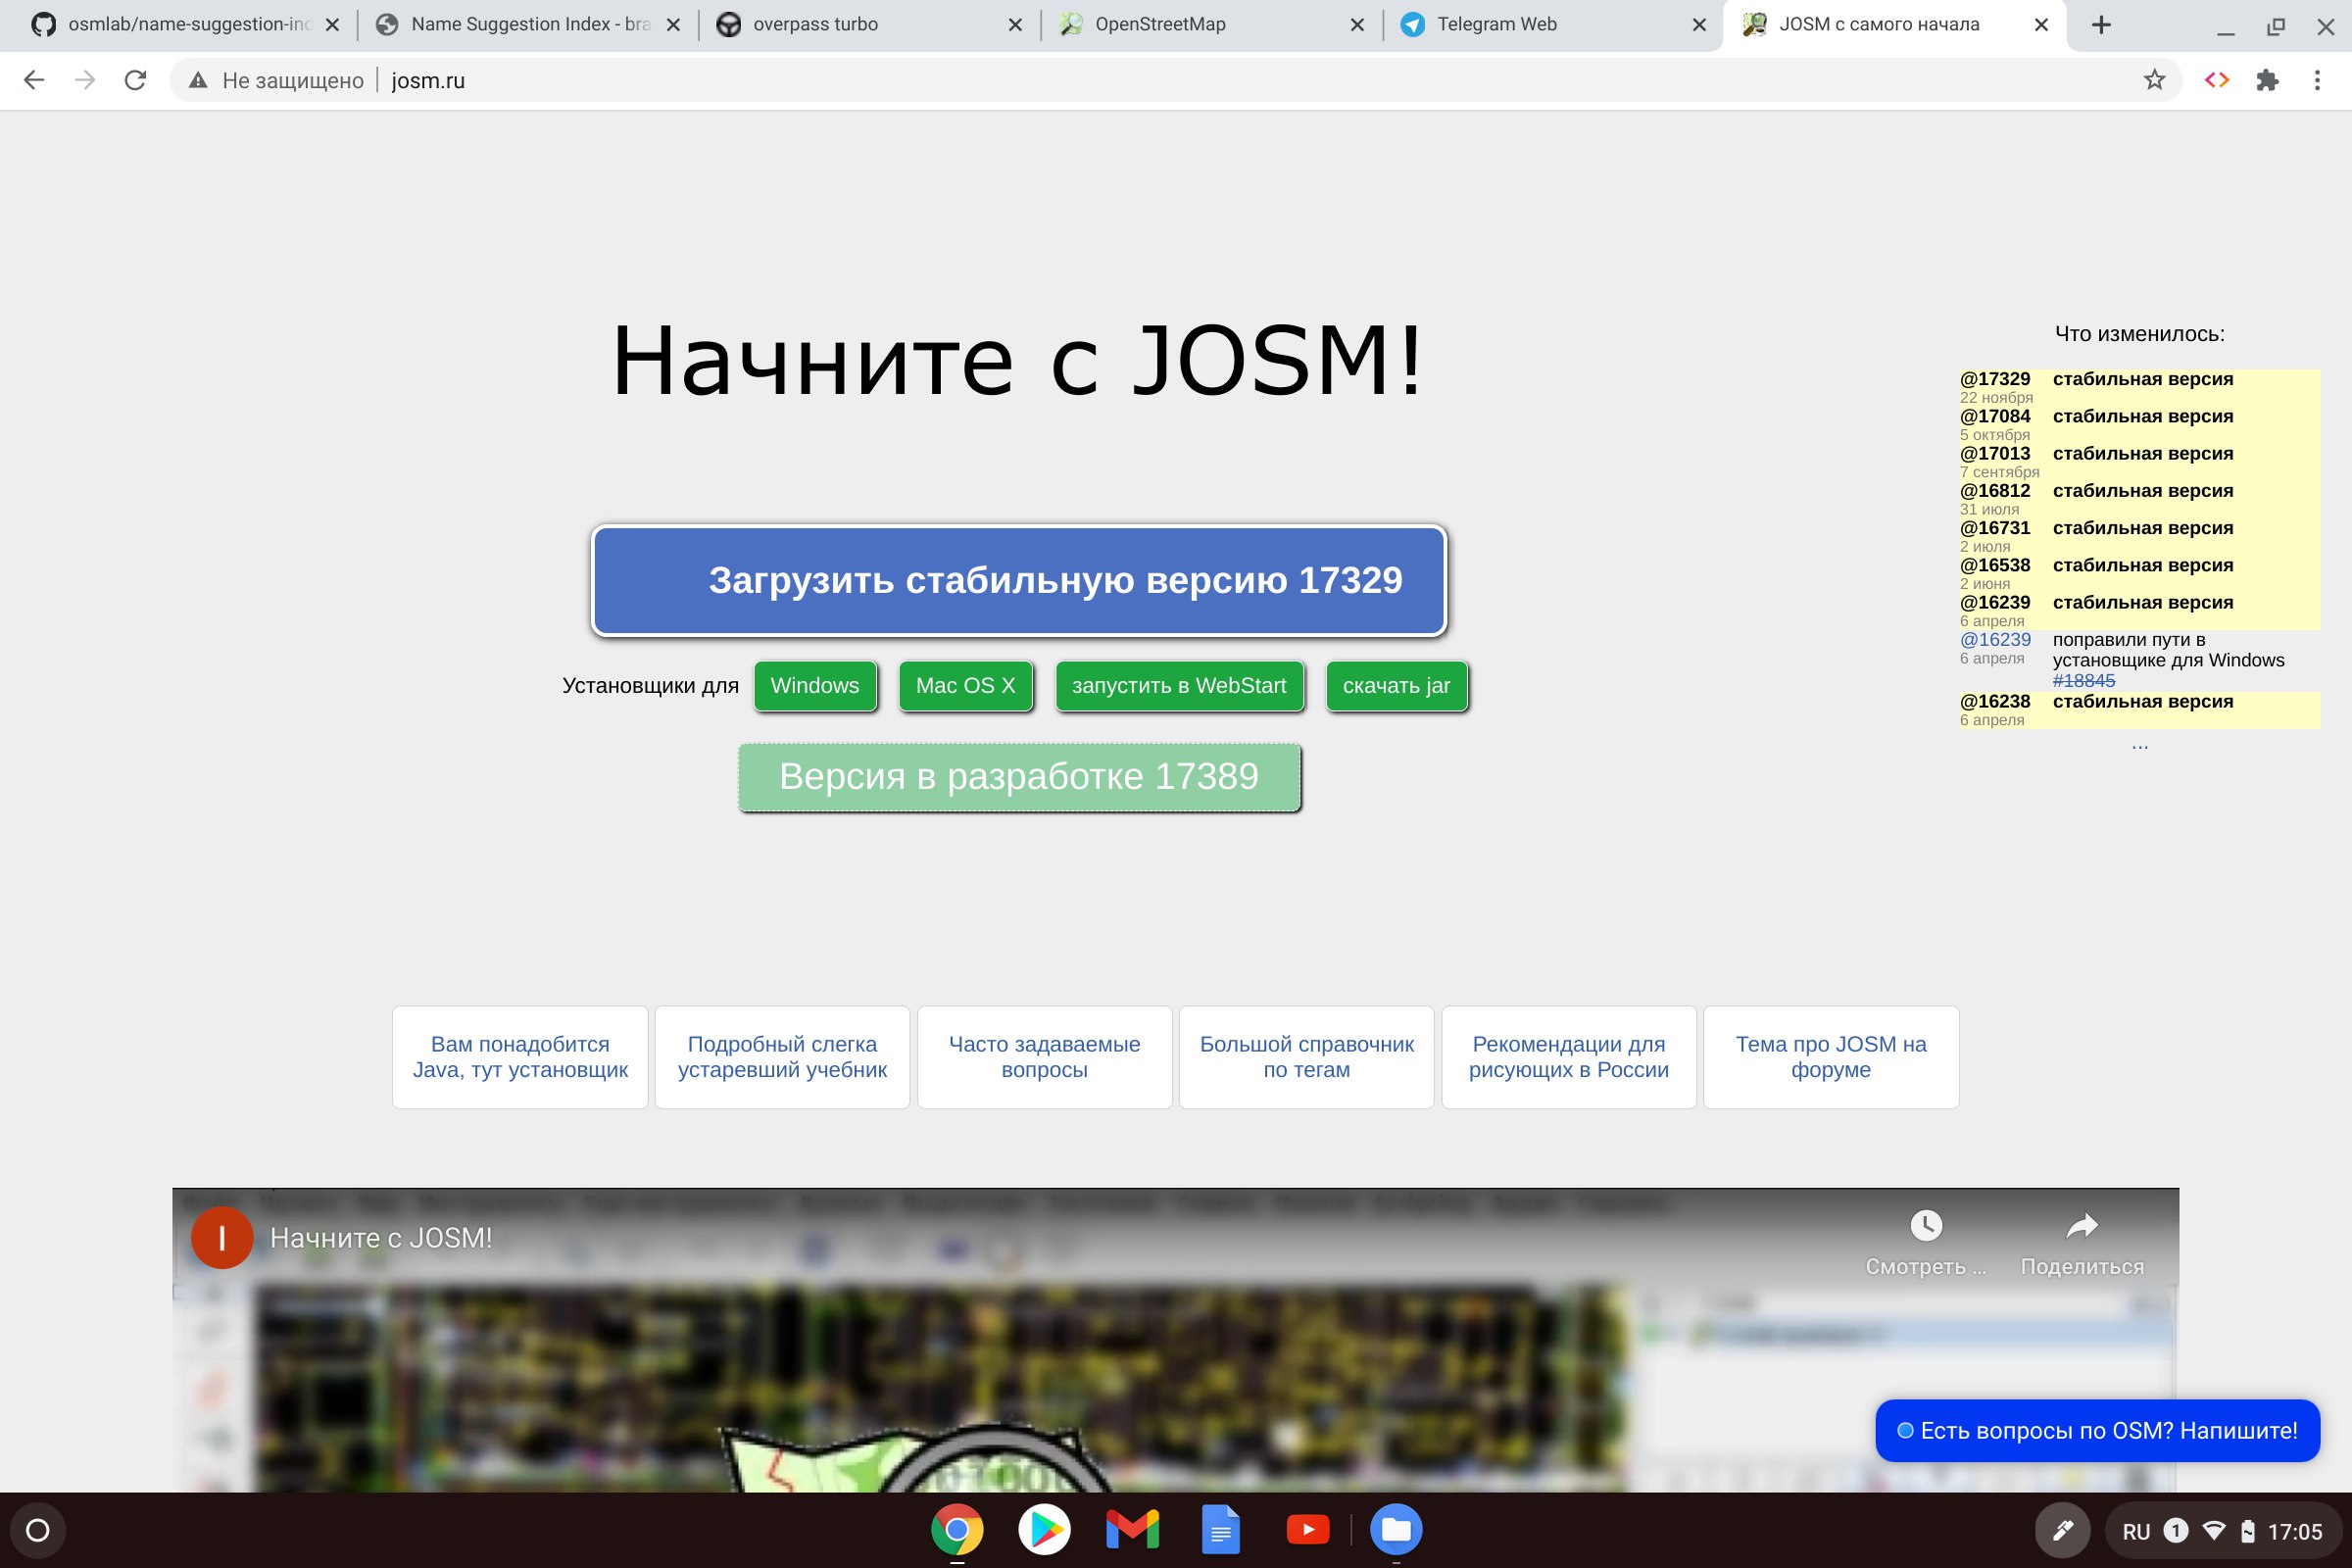Open 'Вам понадобится Java' installer link
Image resolution: width=2352 pixels, height=1568 pixels.
[x=520, y=1057]
